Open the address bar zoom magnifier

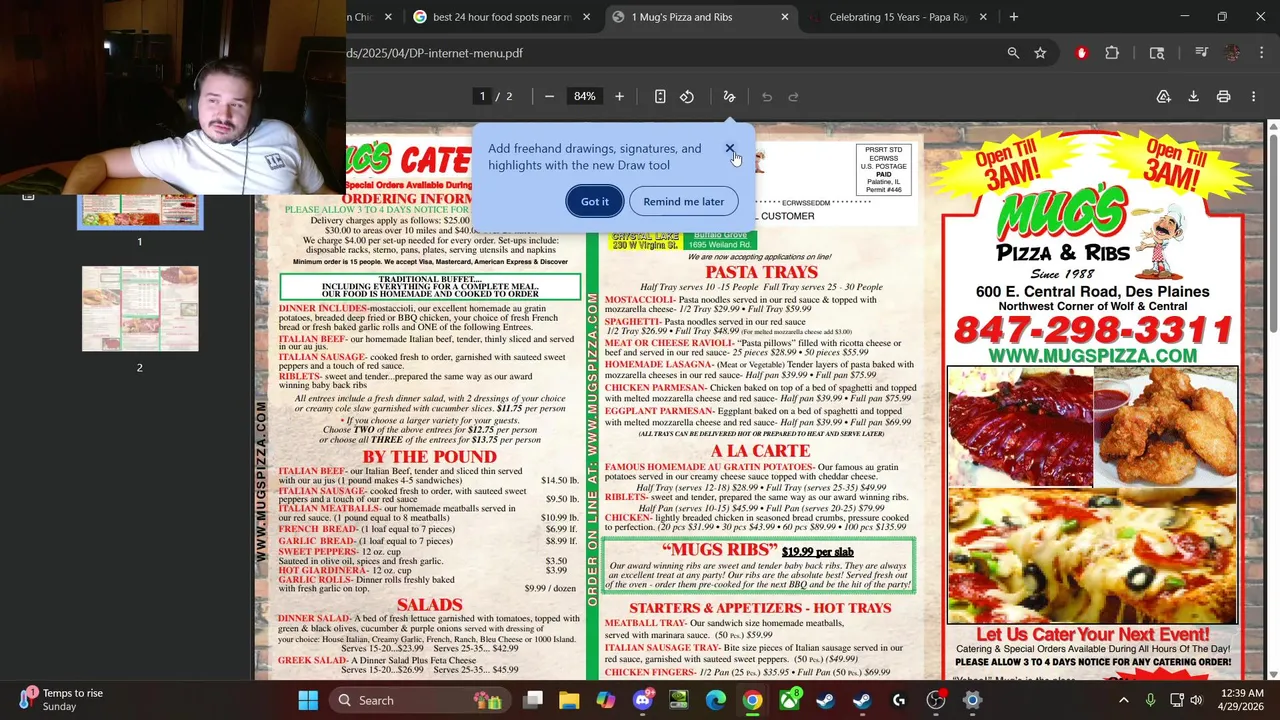coord(1013,53)
